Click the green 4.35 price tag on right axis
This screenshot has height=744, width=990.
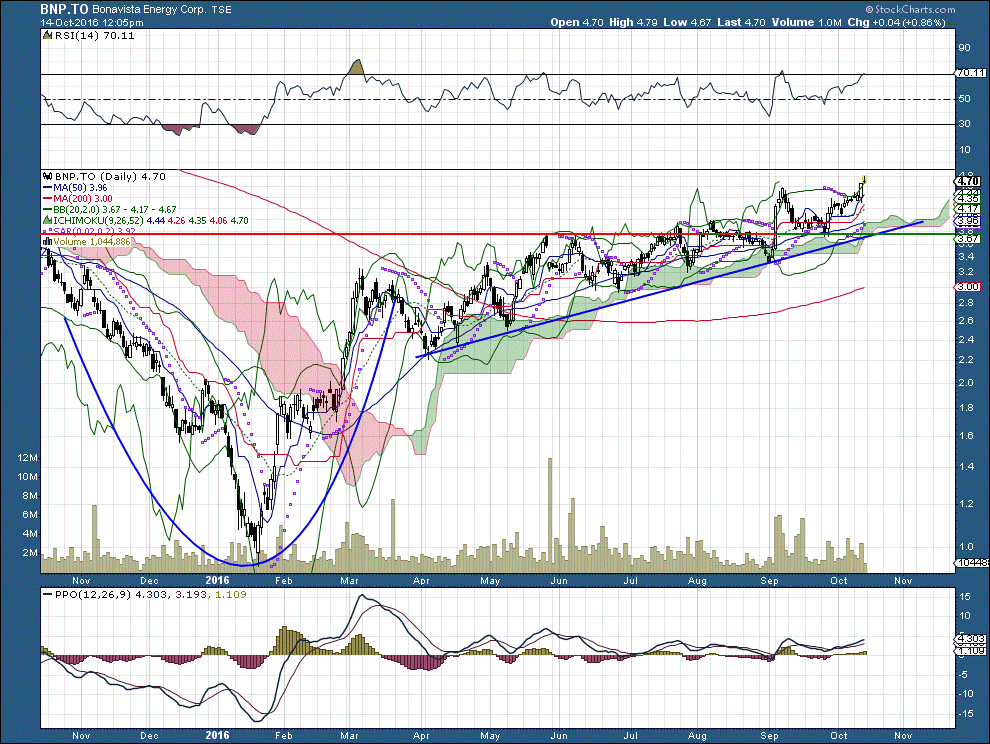tap(968, 198)
